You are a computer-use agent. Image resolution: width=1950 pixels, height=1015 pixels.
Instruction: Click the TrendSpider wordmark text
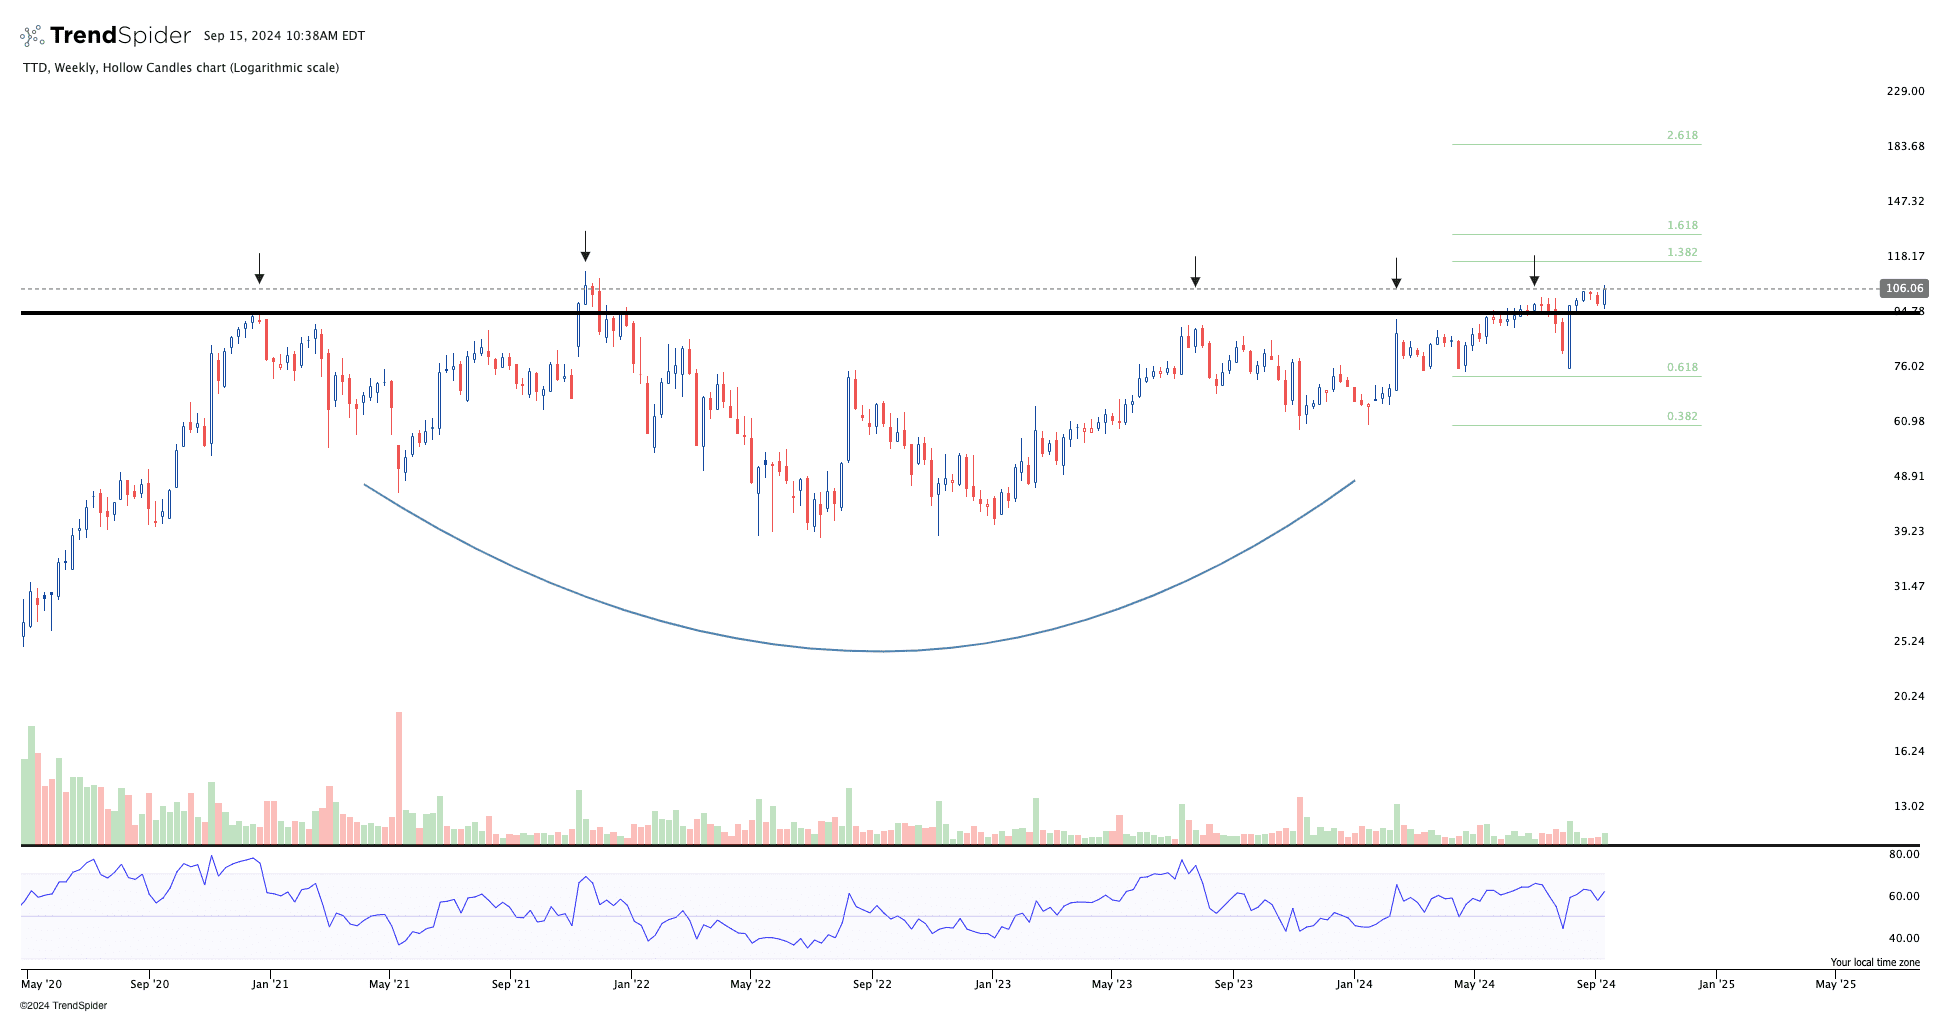tap(120, 36)
